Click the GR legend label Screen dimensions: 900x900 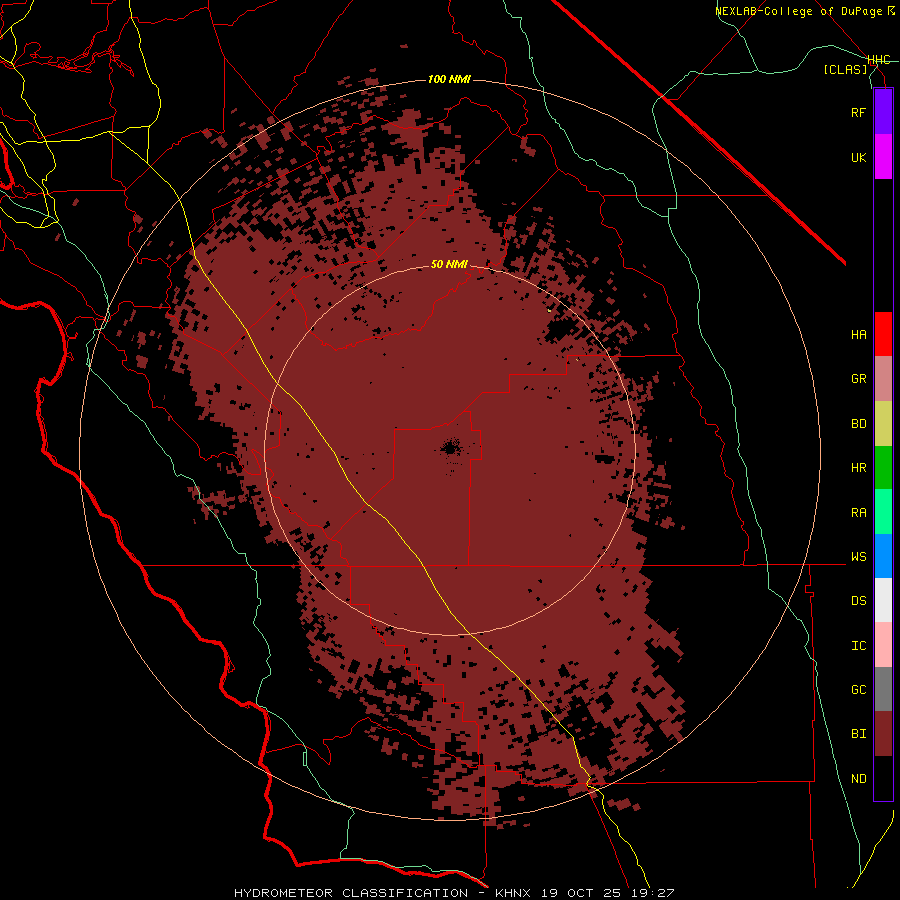[858, 379]
